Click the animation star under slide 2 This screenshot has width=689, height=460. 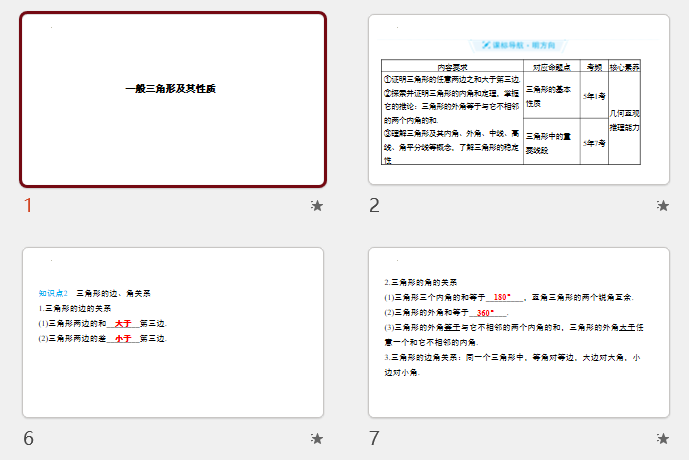662,206
